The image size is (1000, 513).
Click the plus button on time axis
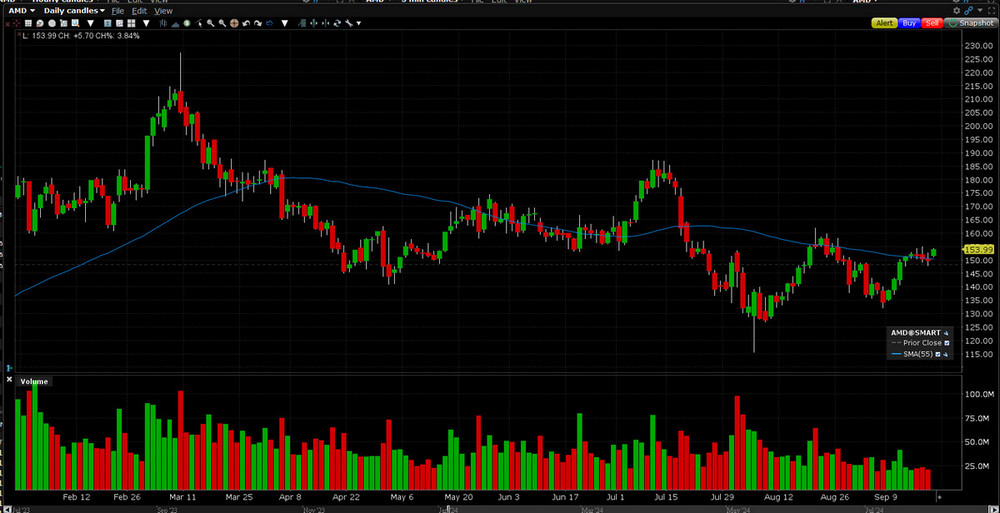click(x=938, y=496)
